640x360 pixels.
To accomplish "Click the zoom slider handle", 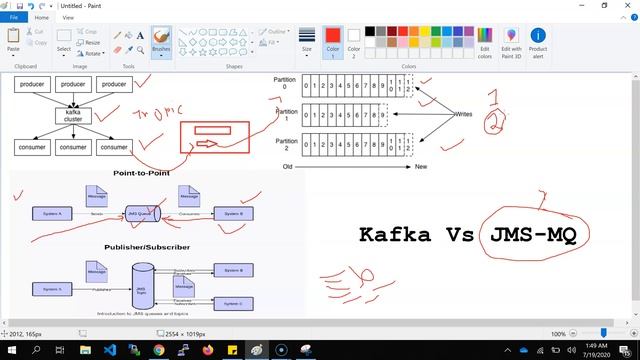I will click(x=603, y=333).
